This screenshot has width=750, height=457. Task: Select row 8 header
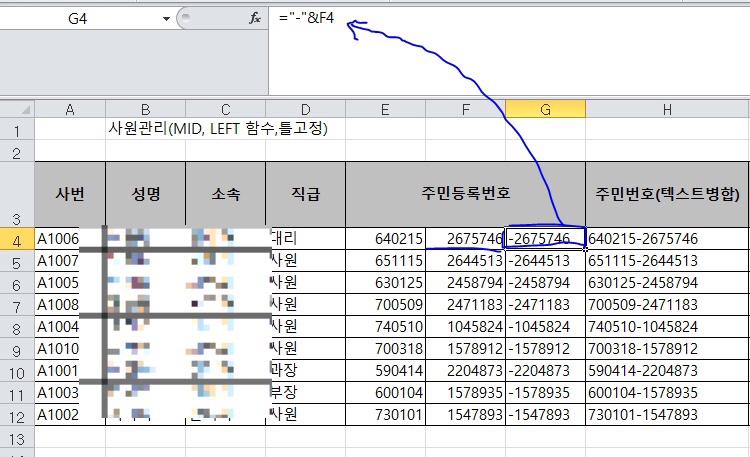(x=17, y=327)
